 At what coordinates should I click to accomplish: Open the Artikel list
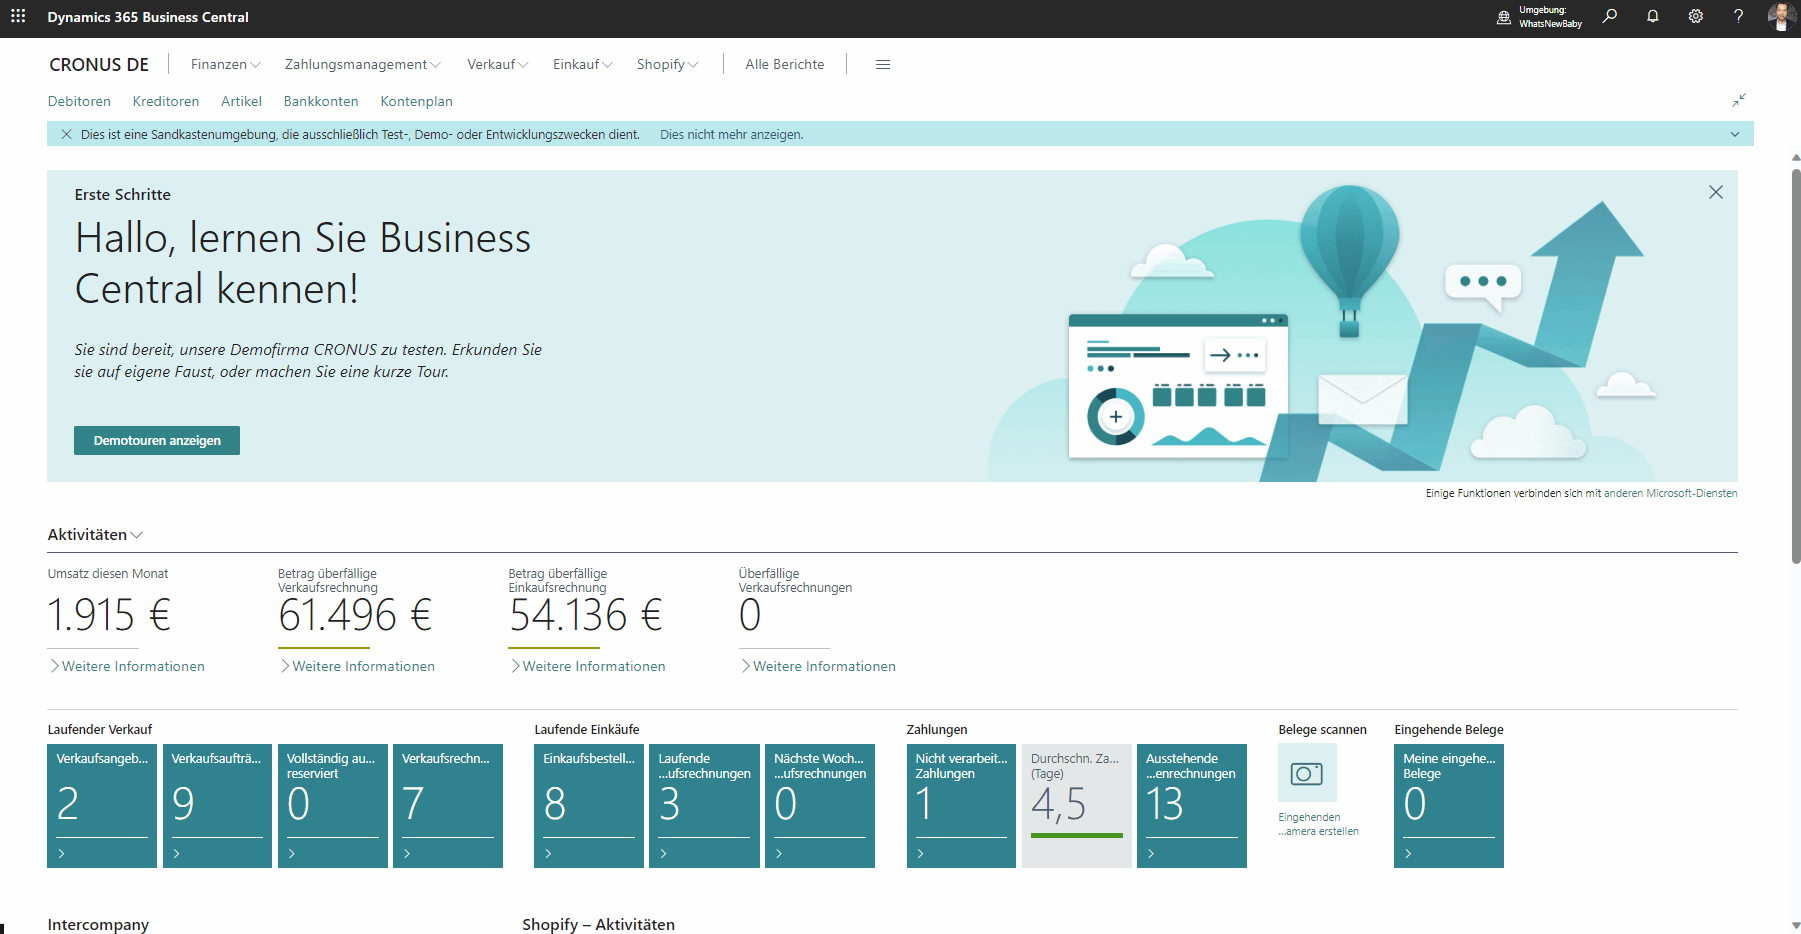click(x=241, y=101)
